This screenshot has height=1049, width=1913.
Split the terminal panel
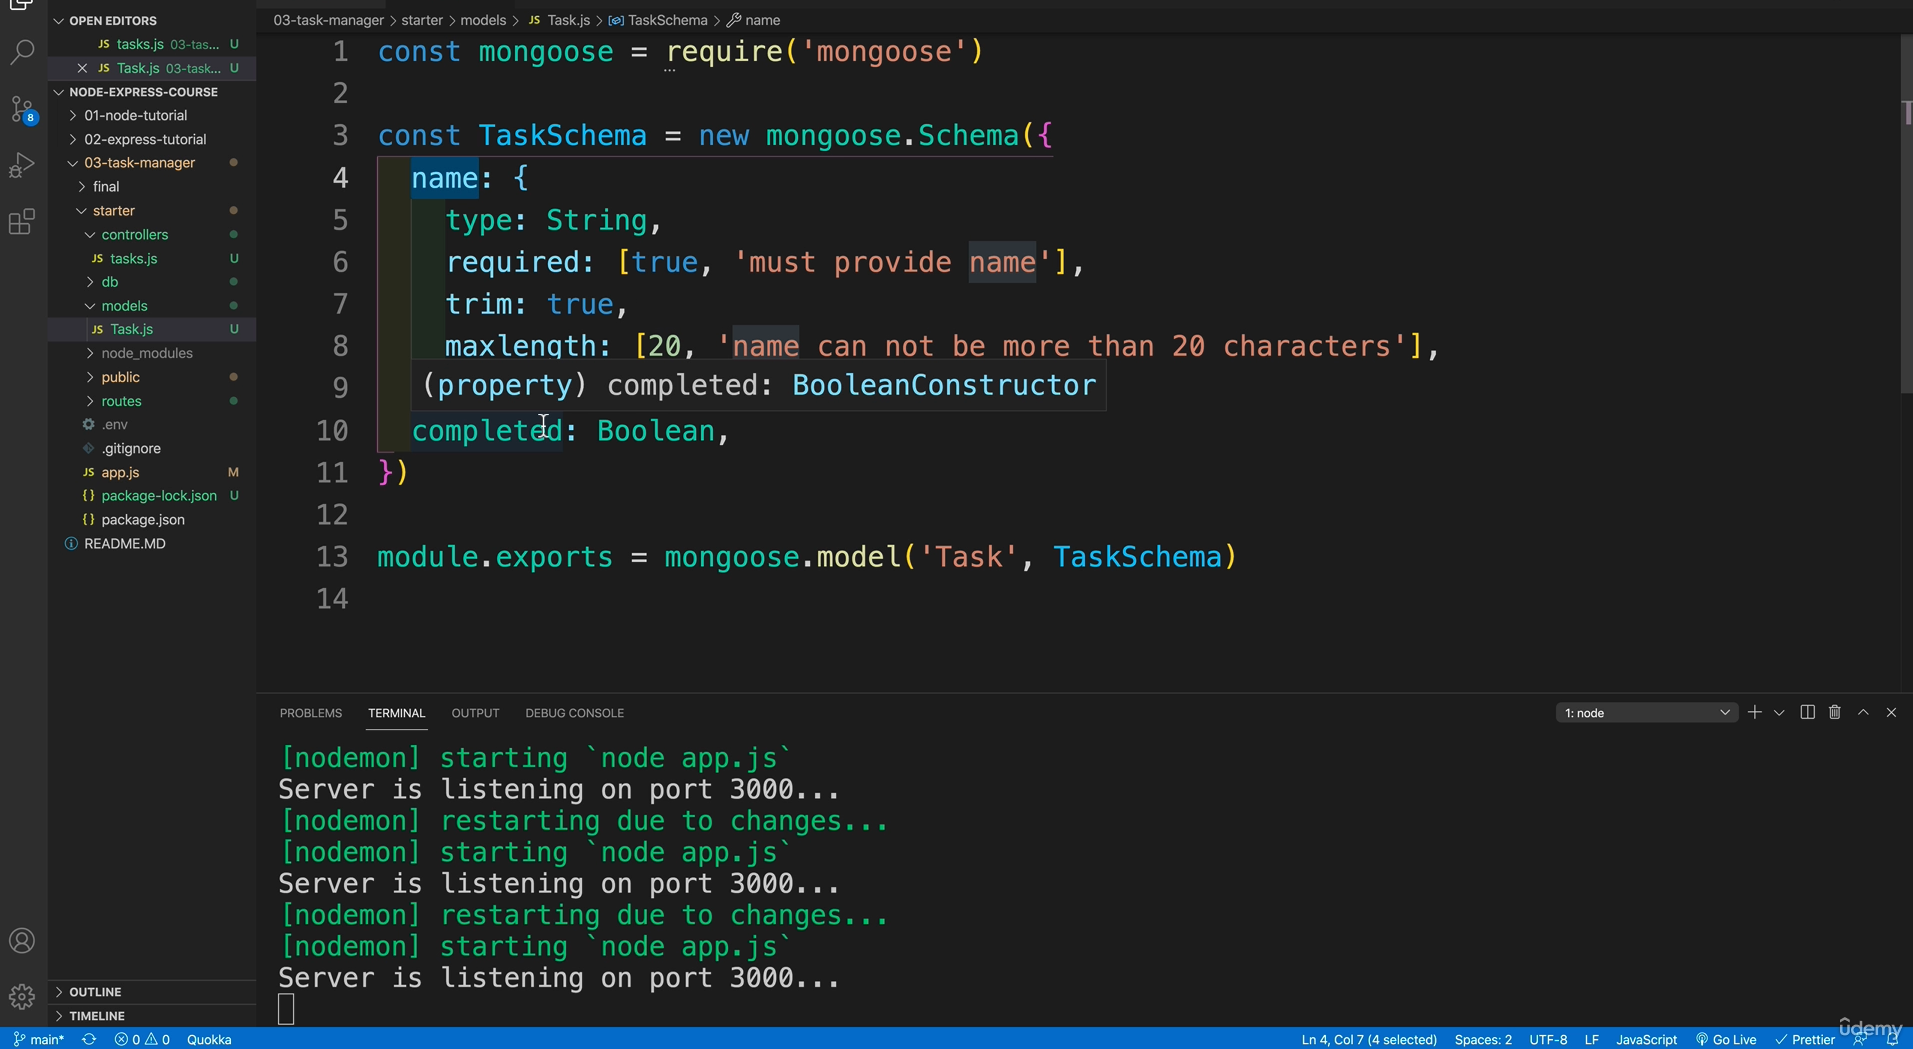tap(1807, 712)
